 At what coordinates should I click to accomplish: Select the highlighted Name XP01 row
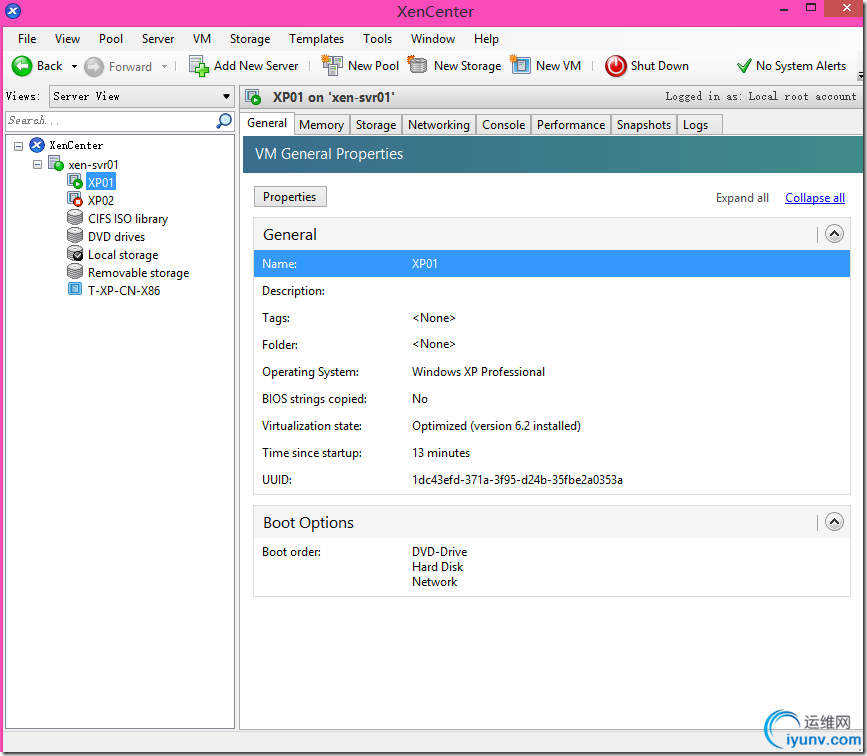[x=551, y=264]
